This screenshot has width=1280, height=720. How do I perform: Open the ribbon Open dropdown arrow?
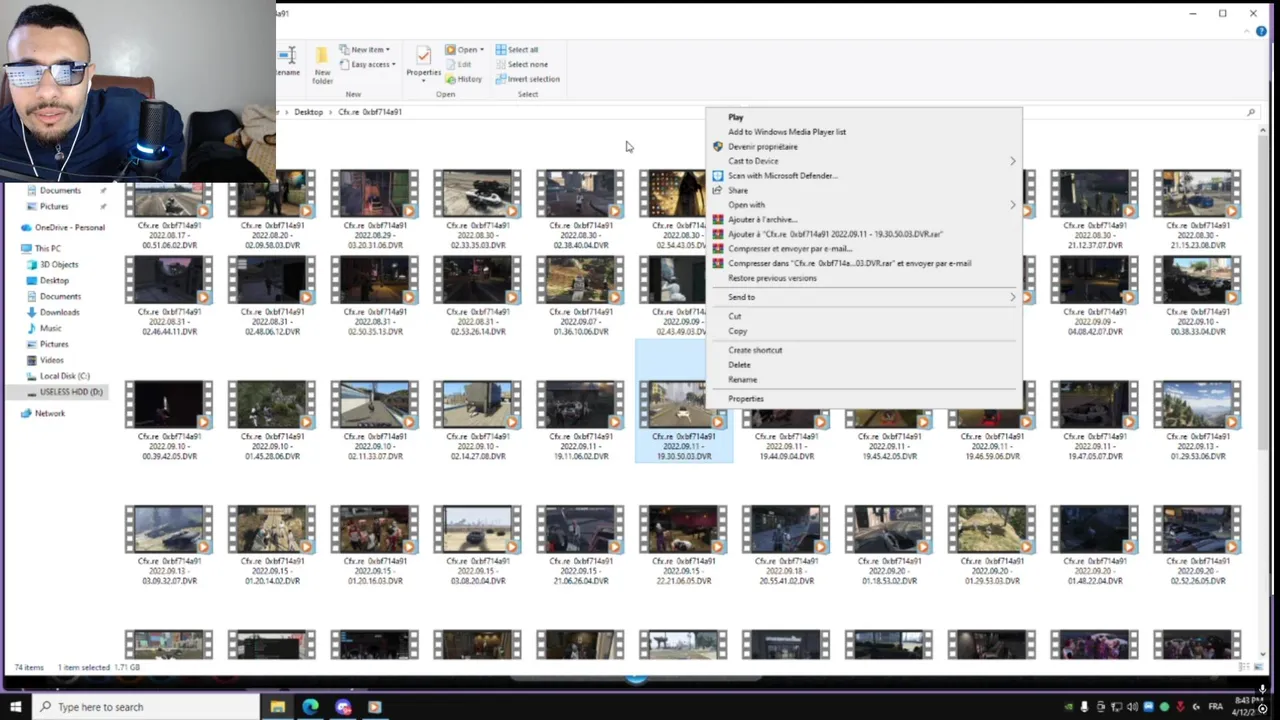click(482, 50)
